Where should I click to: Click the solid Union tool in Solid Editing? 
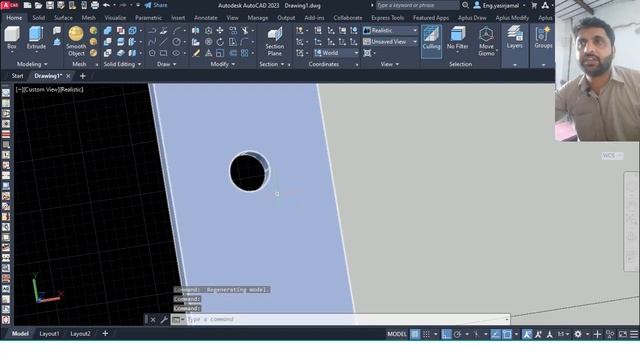pyautogui.click(x=108, y=31)
